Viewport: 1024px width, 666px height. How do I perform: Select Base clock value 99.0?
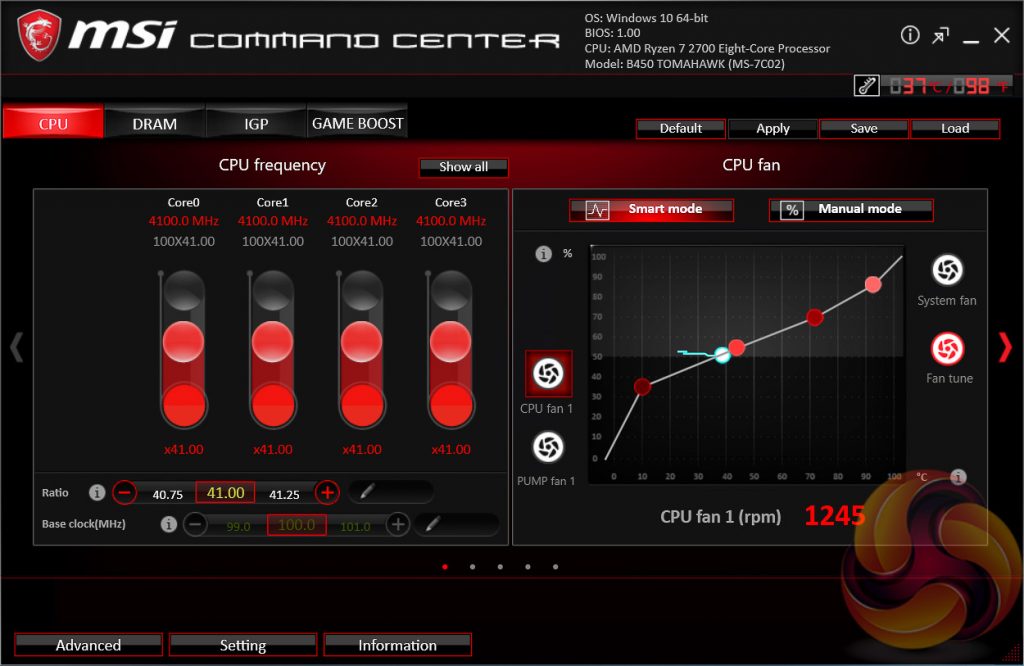[x=238, y=526]
